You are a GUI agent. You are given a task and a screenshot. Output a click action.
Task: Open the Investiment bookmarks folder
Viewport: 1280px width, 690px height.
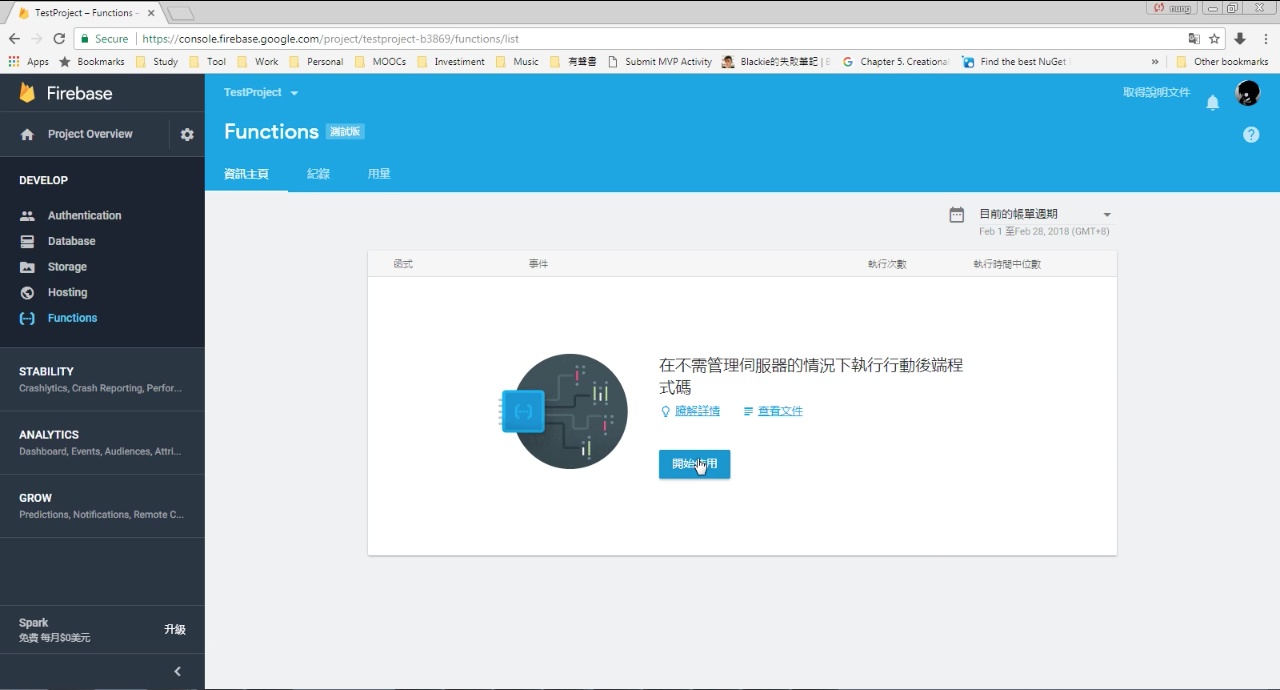pos(450,61)
